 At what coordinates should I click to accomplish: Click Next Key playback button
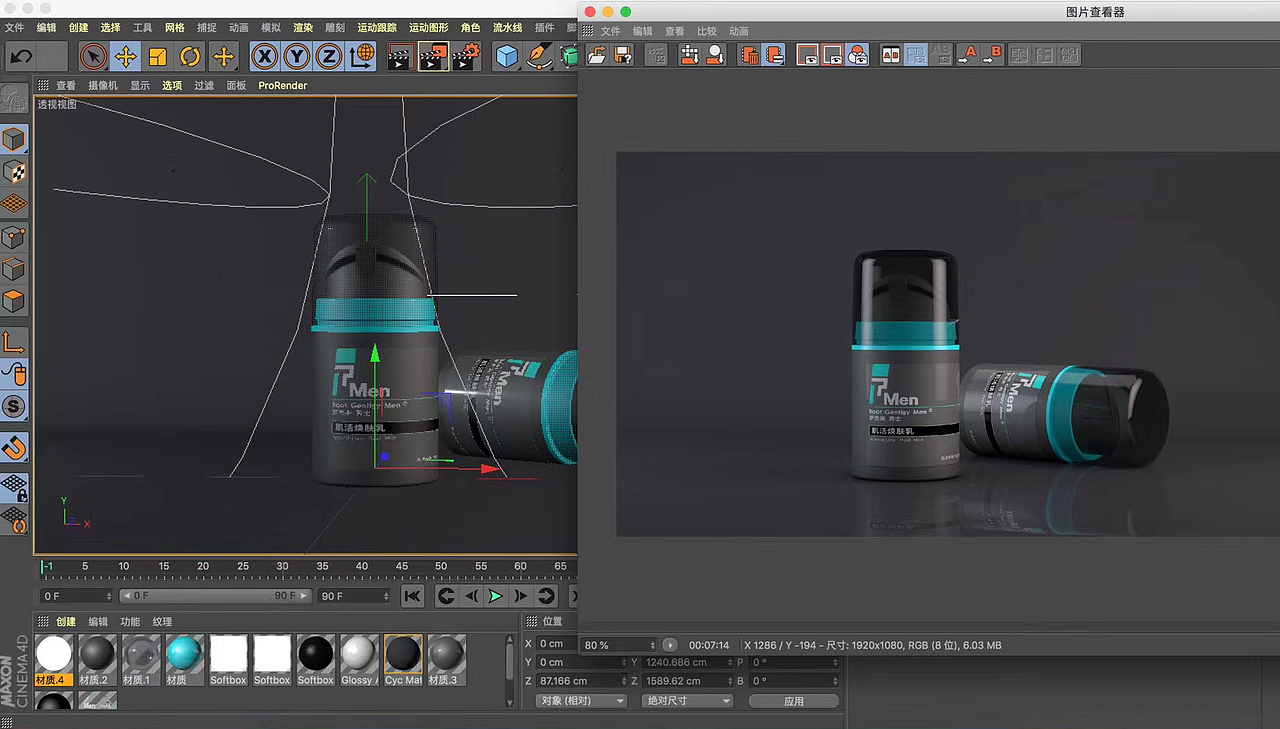pyautogui.click(x=546, y=596)
